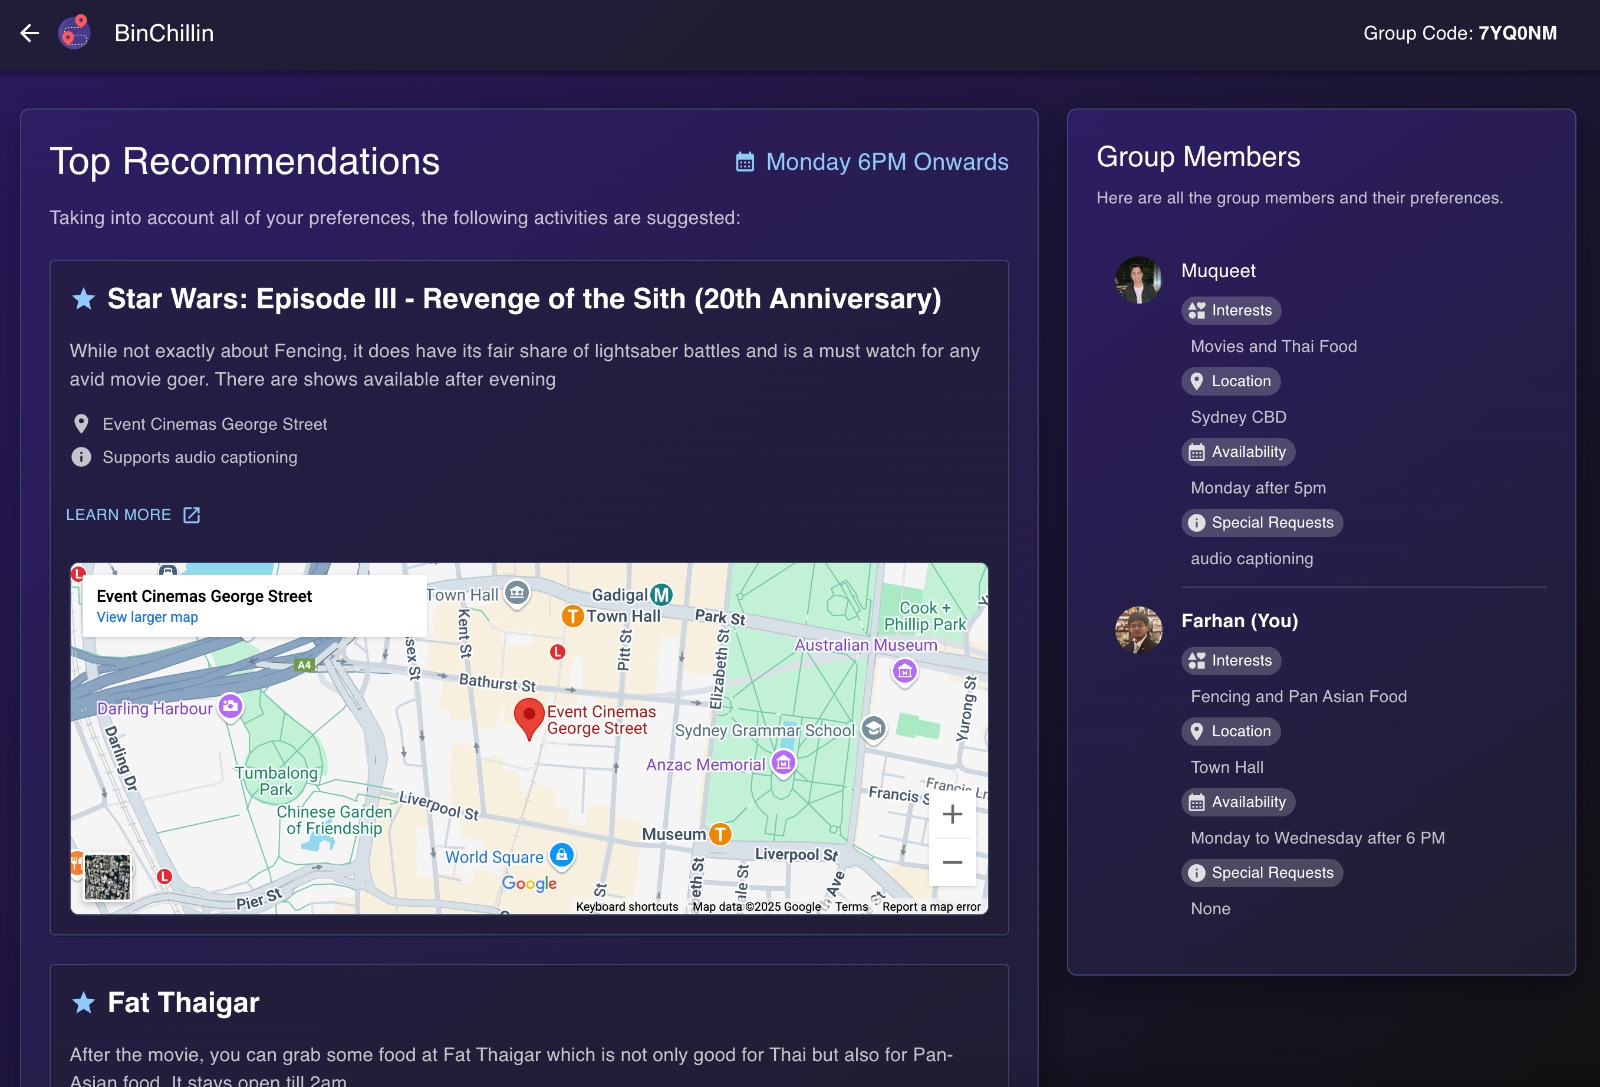Go back using the arrow icon
Image resolution: width=1600 pixels, height=1087 pixels.
click(x=30, y=33)
